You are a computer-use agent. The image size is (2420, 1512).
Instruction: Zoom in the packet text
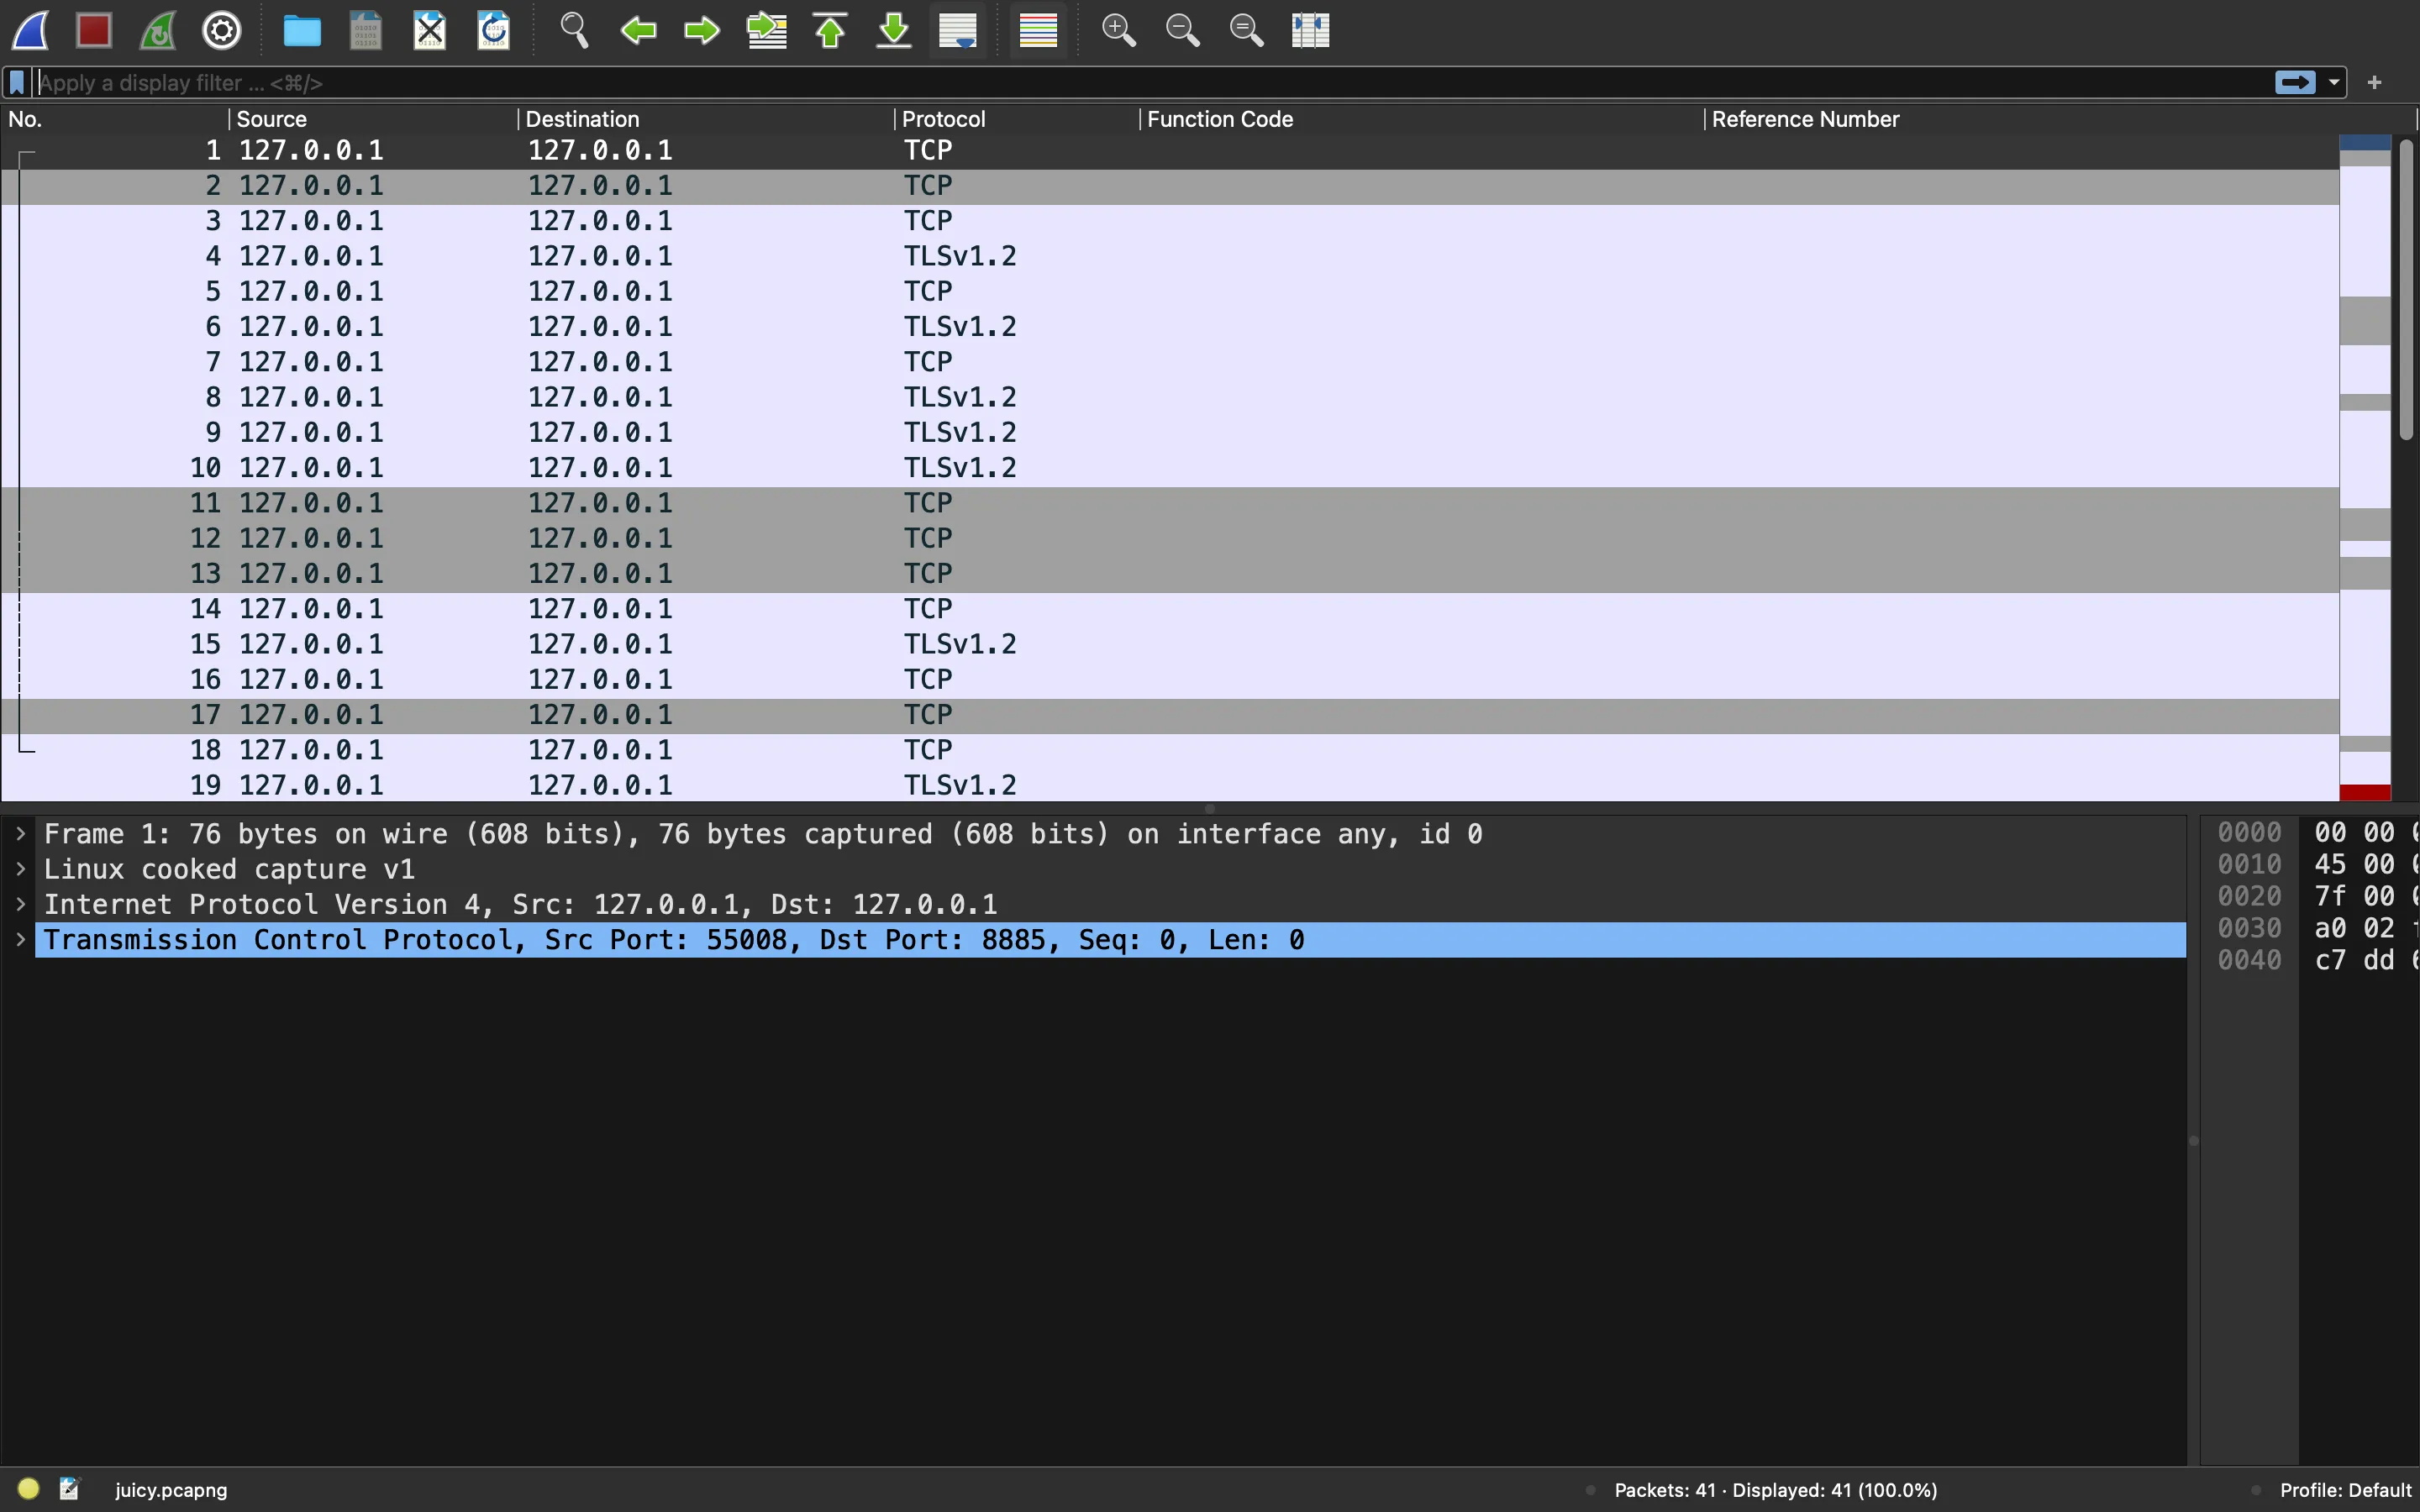click(1118, 30)
